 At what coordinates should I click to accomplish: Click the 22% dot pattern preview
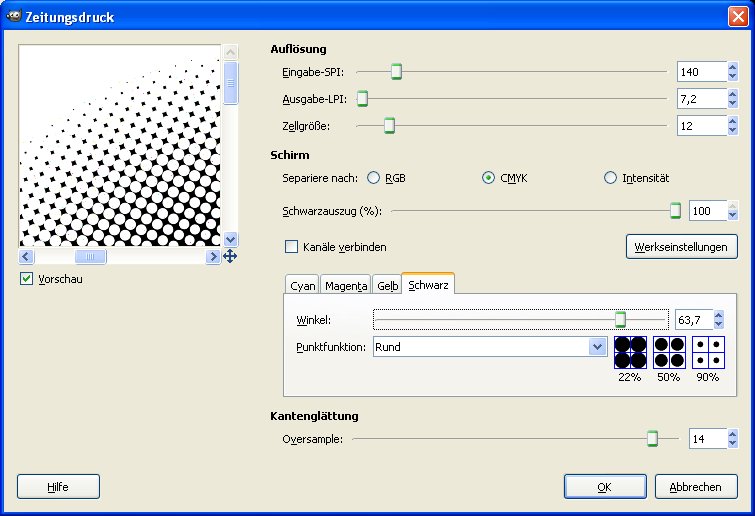[x=630, y=352]
